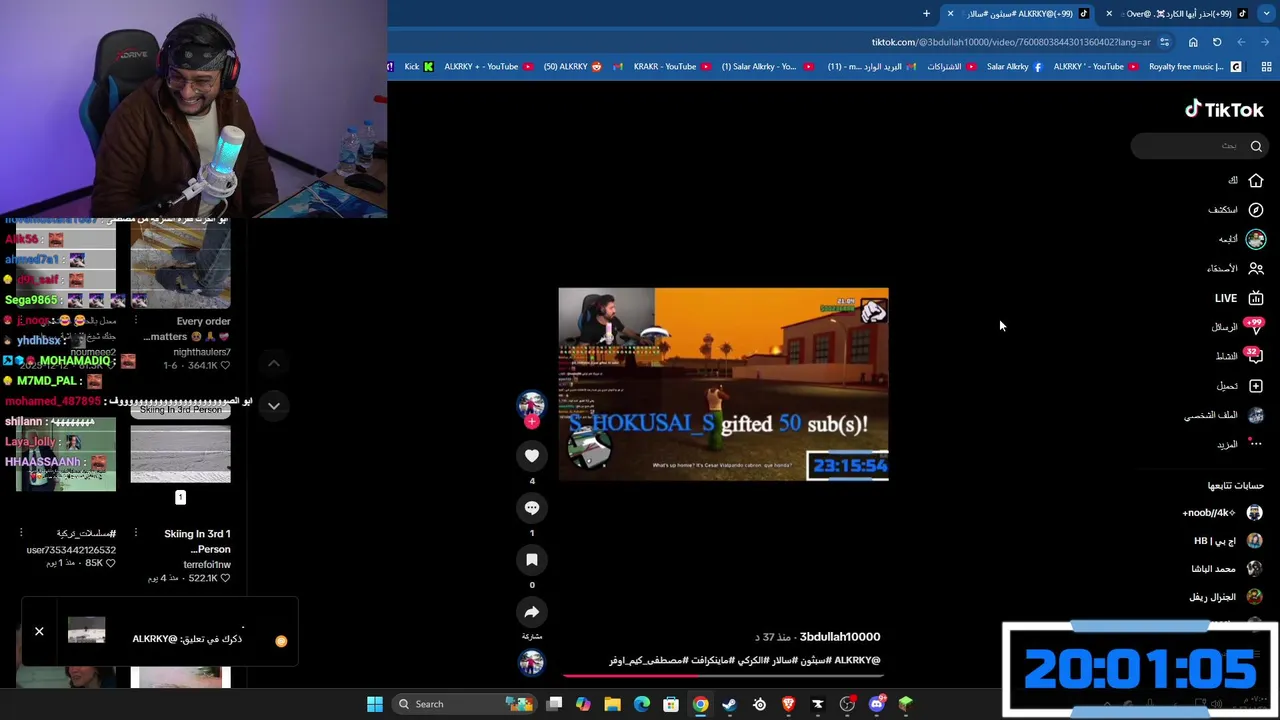1280x720 pixels.
Task: Open TikTok Home (لك) in sidebar
Action: click(x=1256, y=181)
